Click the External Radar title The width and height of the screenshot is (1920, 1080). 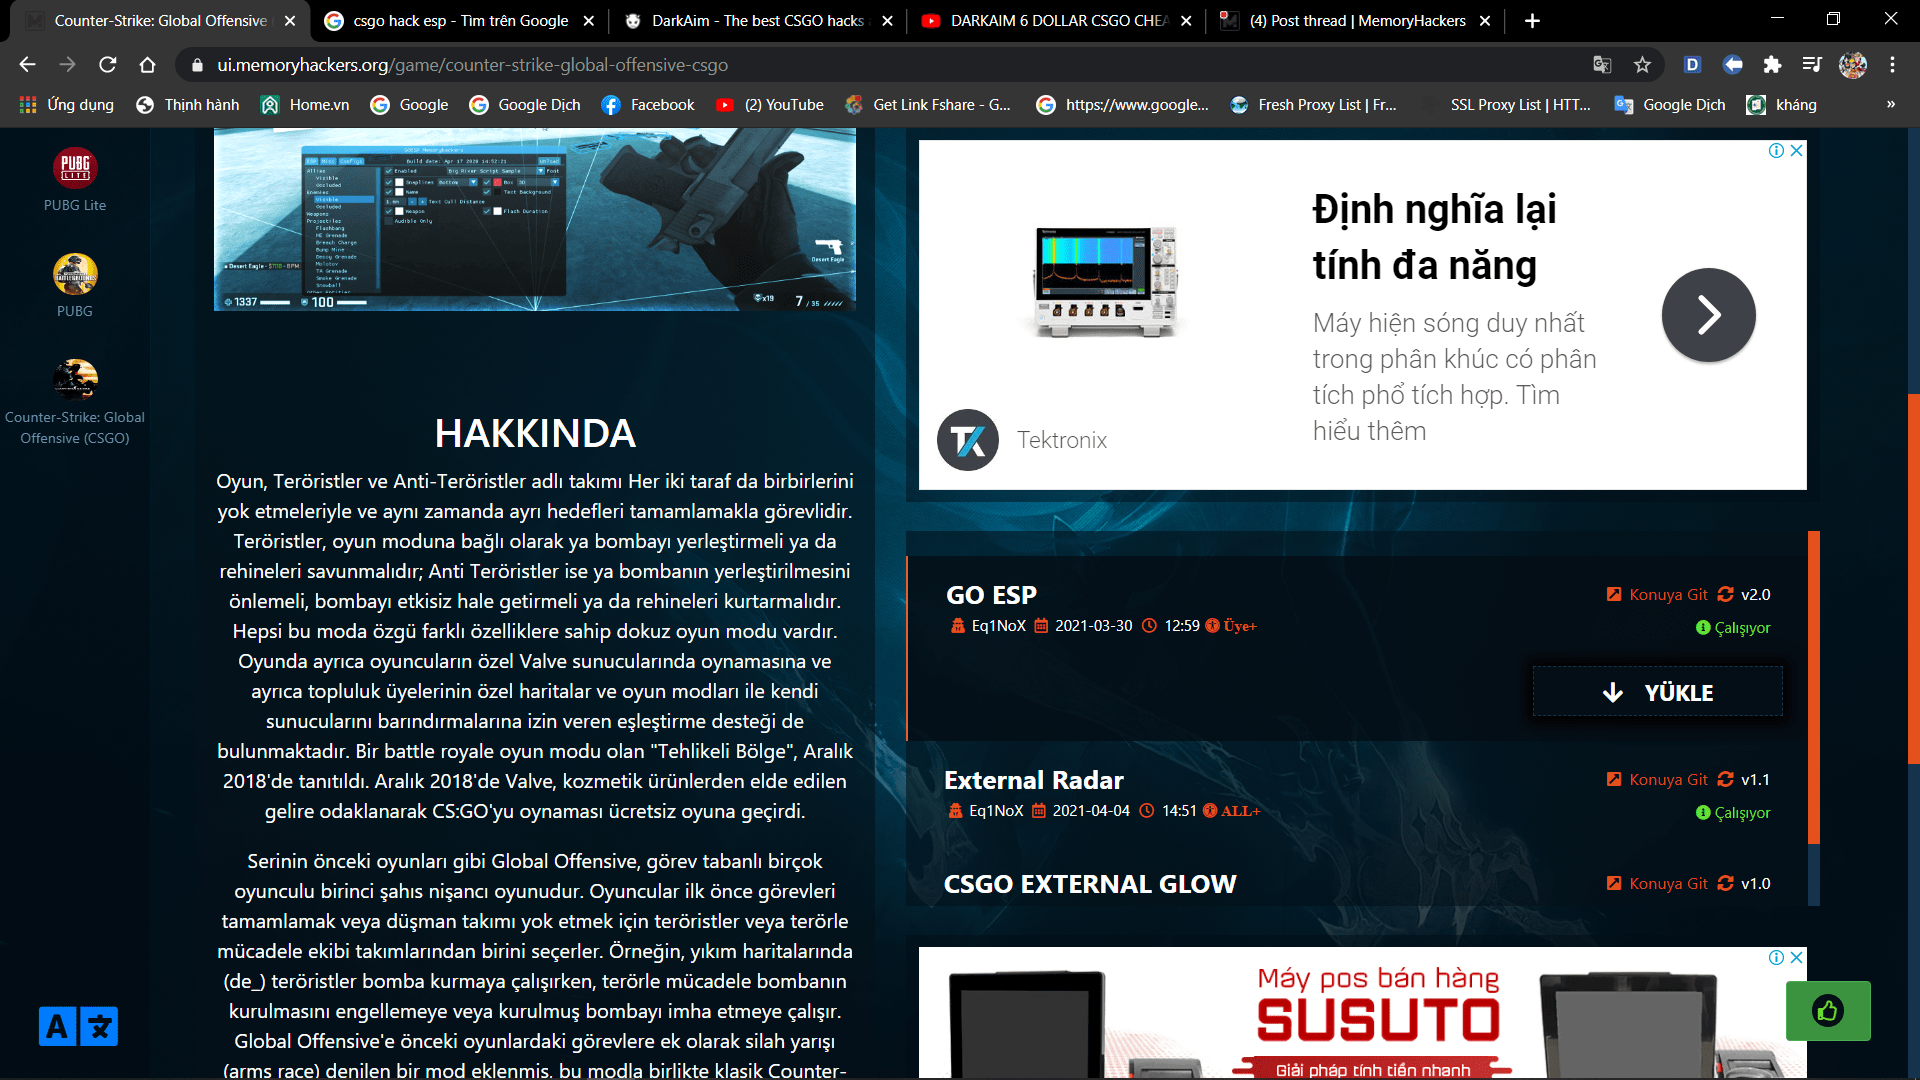click(1034, 780)
